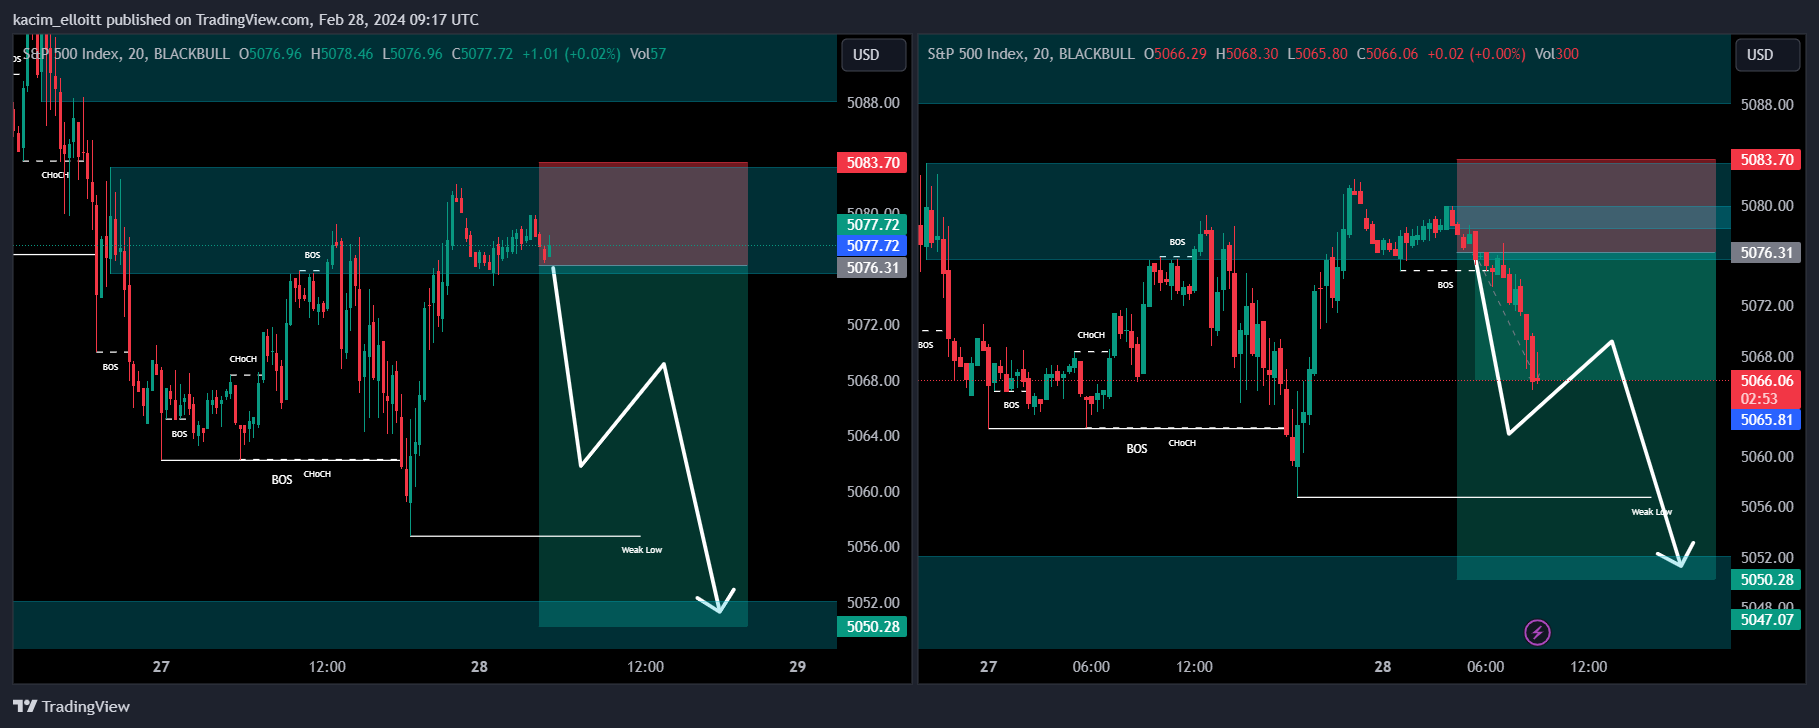Click the blue 5065.81 price label on right axis
Image resolution: width=1819 pixels, height=728 pixels.
coord(1766,420)
